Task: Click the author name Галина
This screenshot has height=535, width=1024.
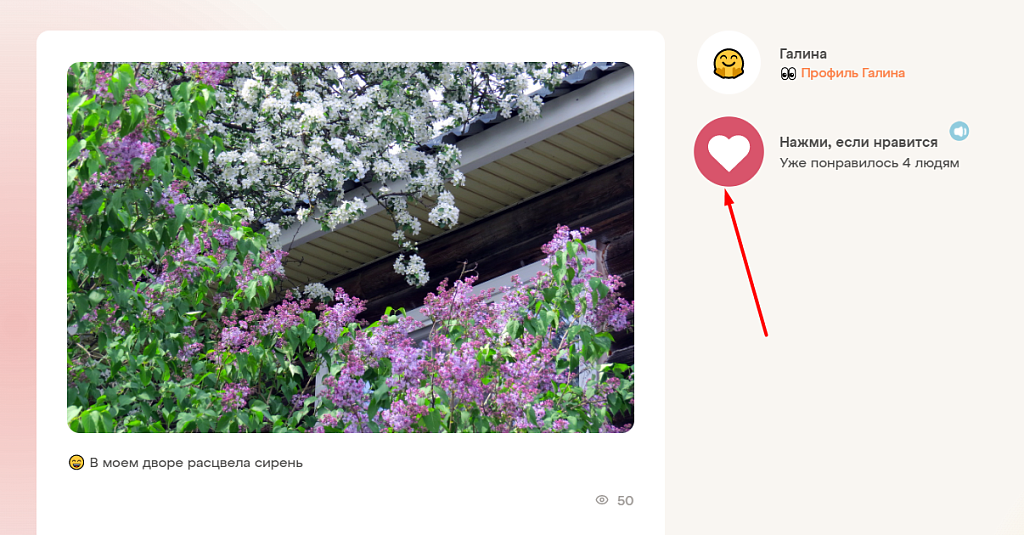Action: tap(803, 54)
